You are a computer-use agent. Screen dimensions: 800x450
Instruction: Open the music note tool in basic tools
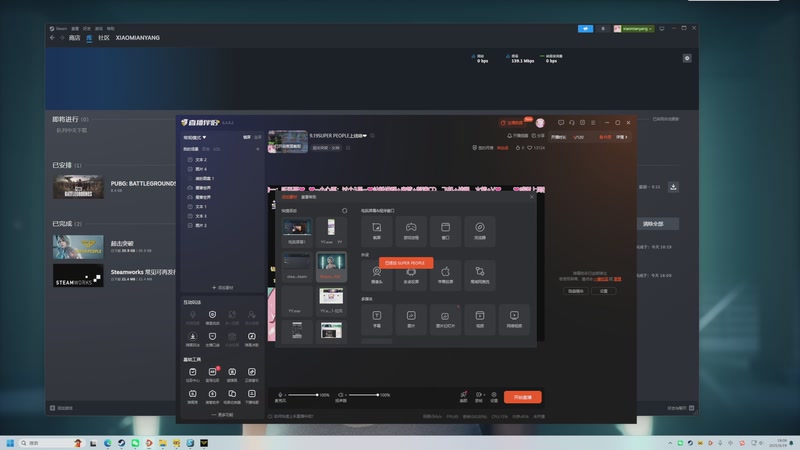point(252,374)
